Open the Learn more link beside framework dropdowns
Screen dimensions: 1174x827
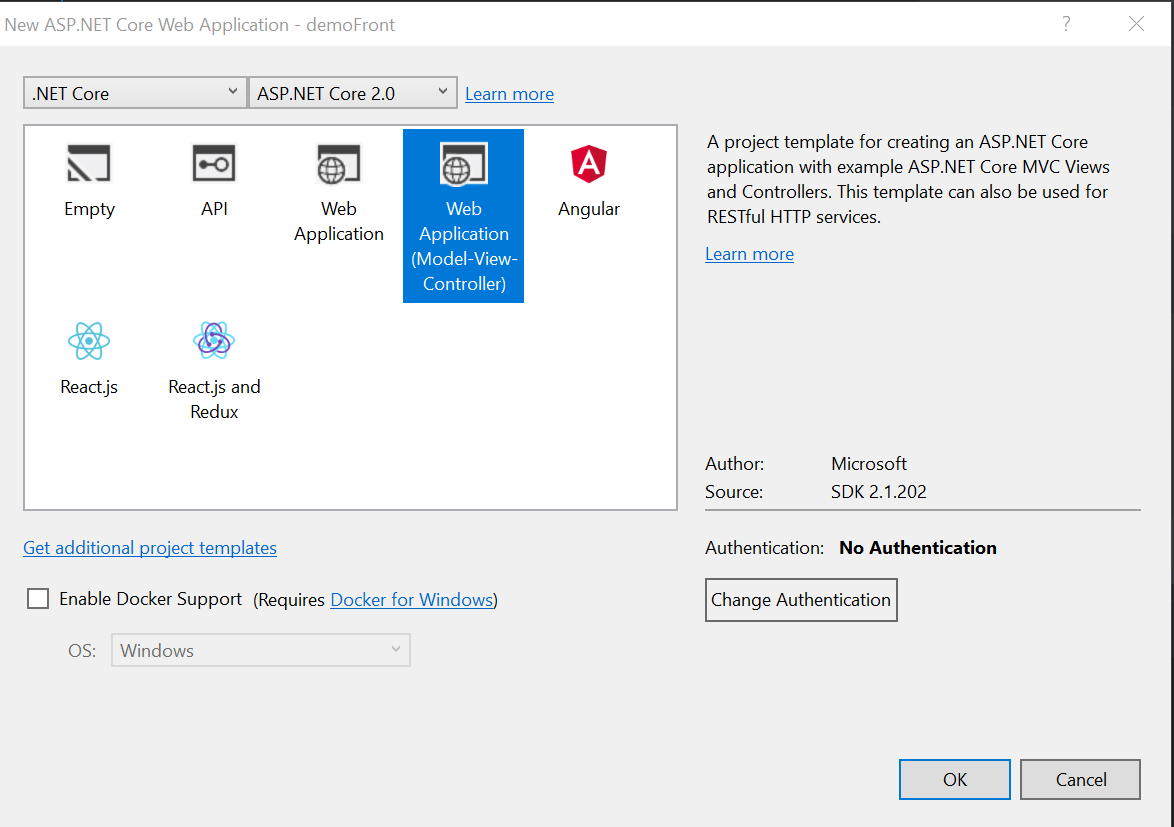coord(509,93)
